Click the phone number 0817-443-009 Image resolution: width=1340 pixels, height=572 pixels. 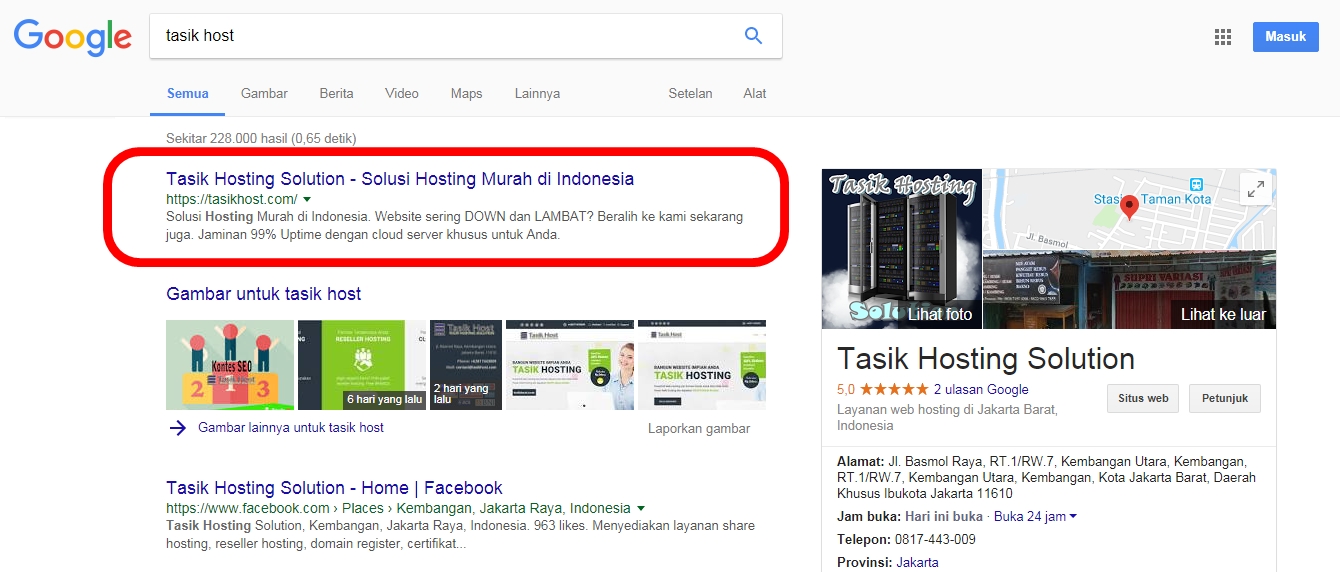935,539
